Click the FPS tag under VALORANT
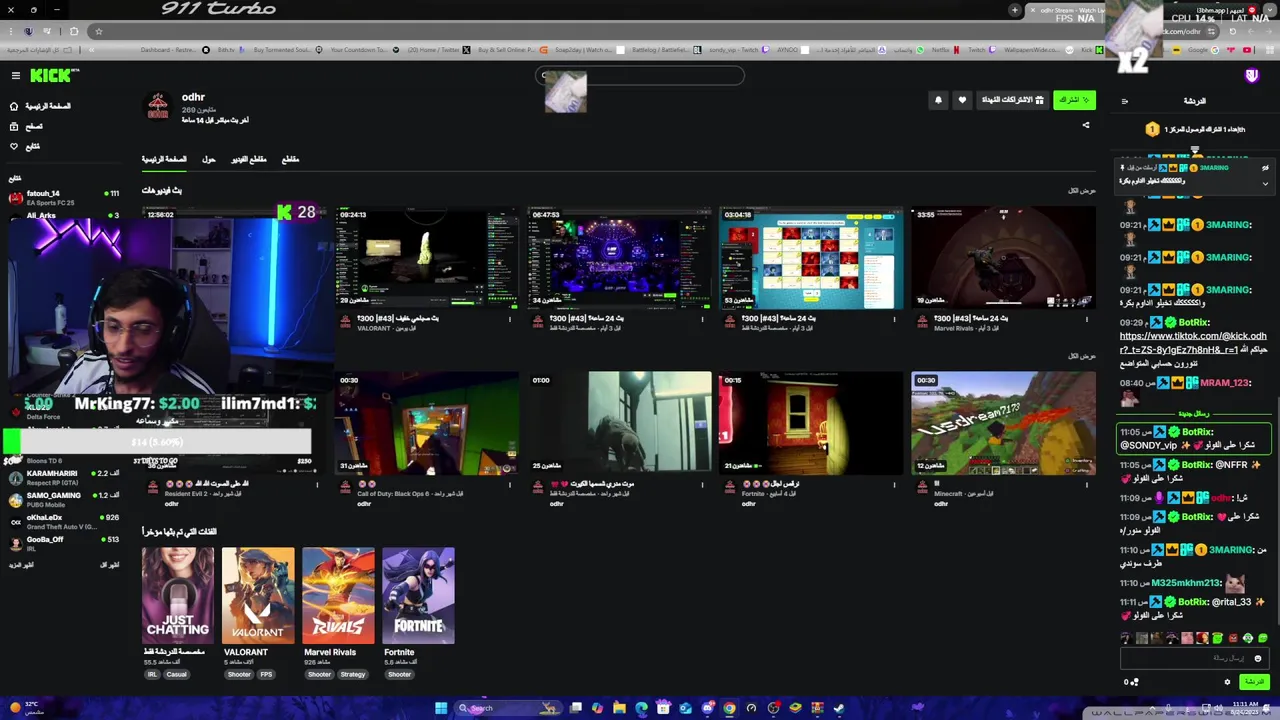 point(266,674)
